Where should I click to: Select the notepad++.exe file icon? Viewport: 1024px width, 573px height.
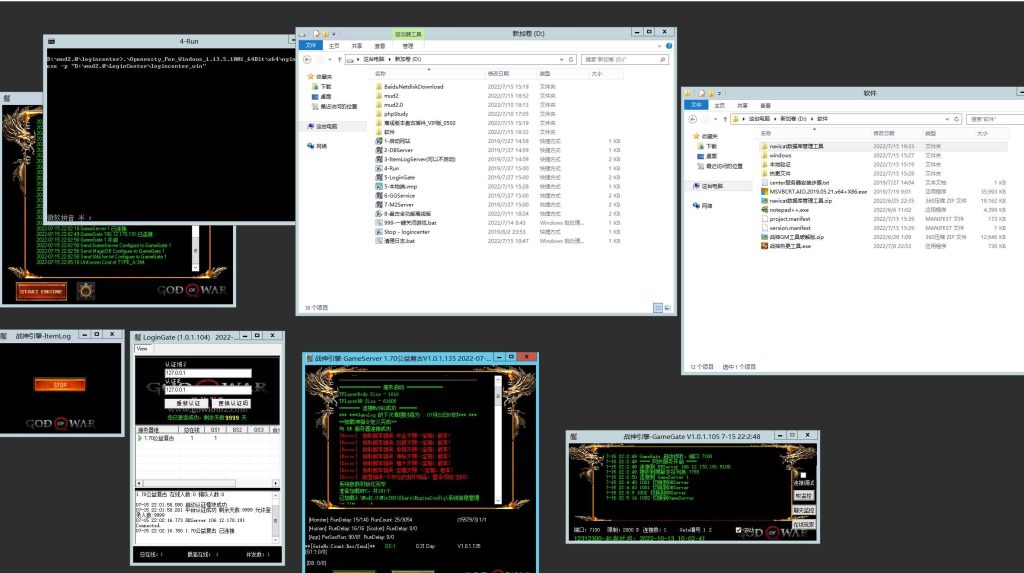point(763,209)
